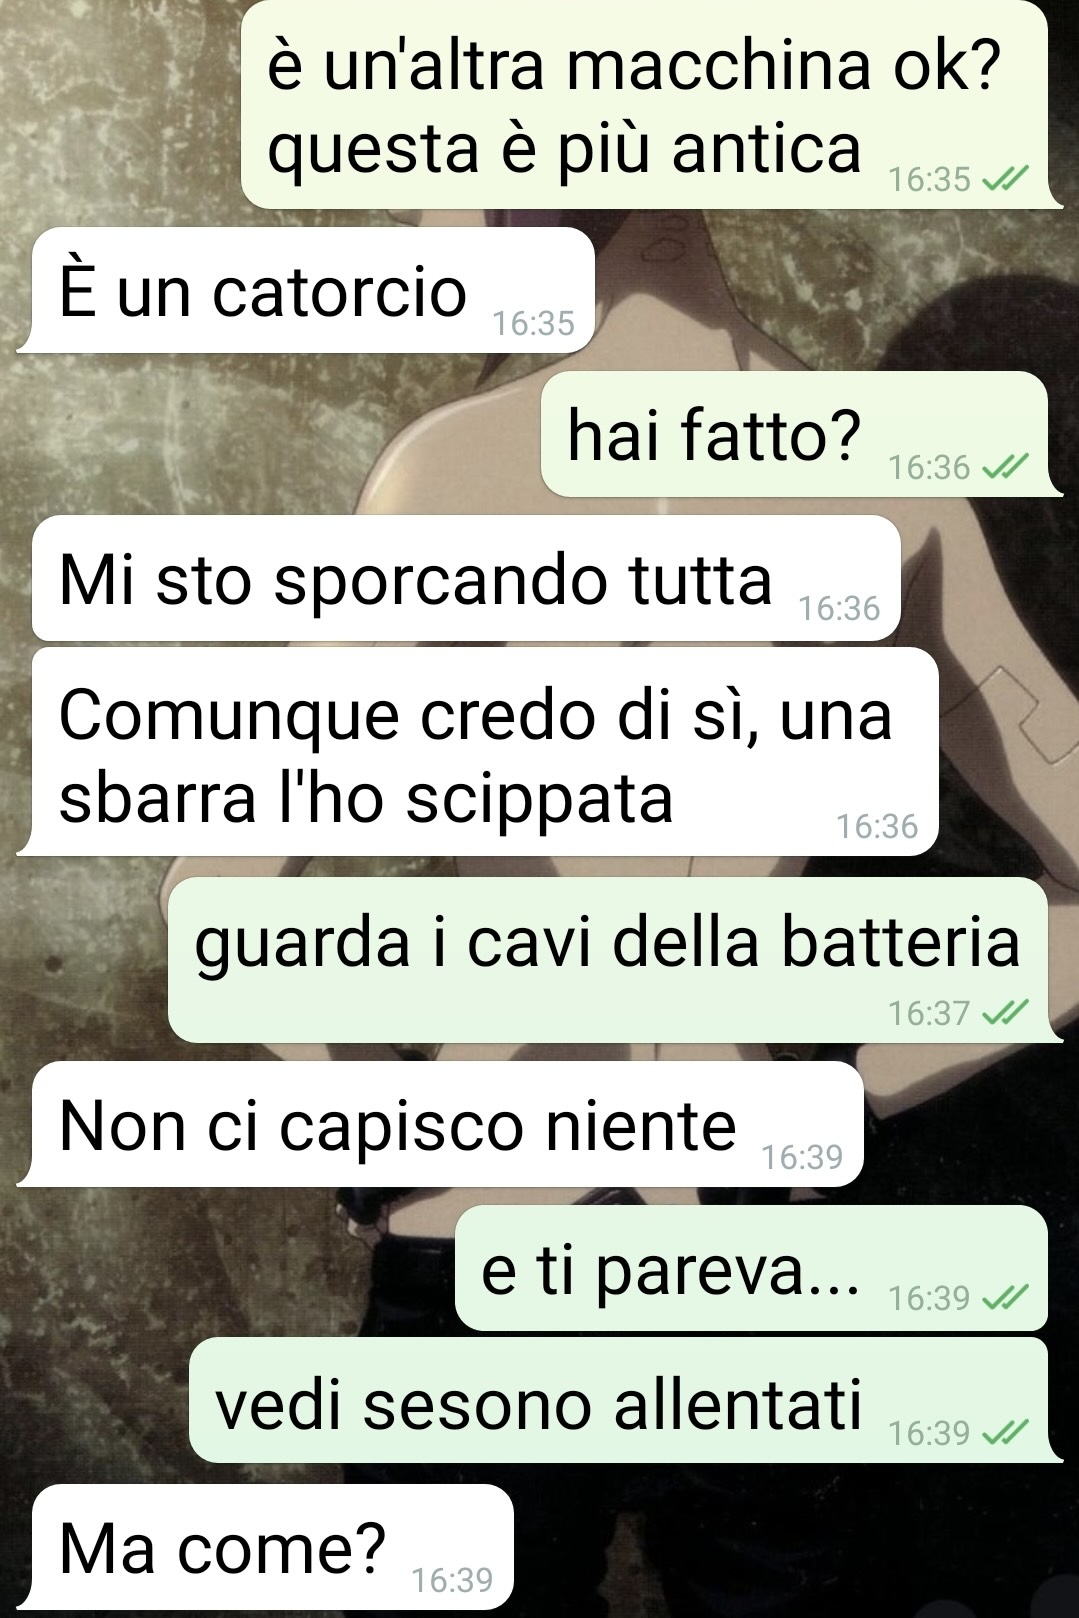Tap the 16:35 timestamp on 'È un catorcio'
Screen dimensions: 1079x1618
point(534,323)
